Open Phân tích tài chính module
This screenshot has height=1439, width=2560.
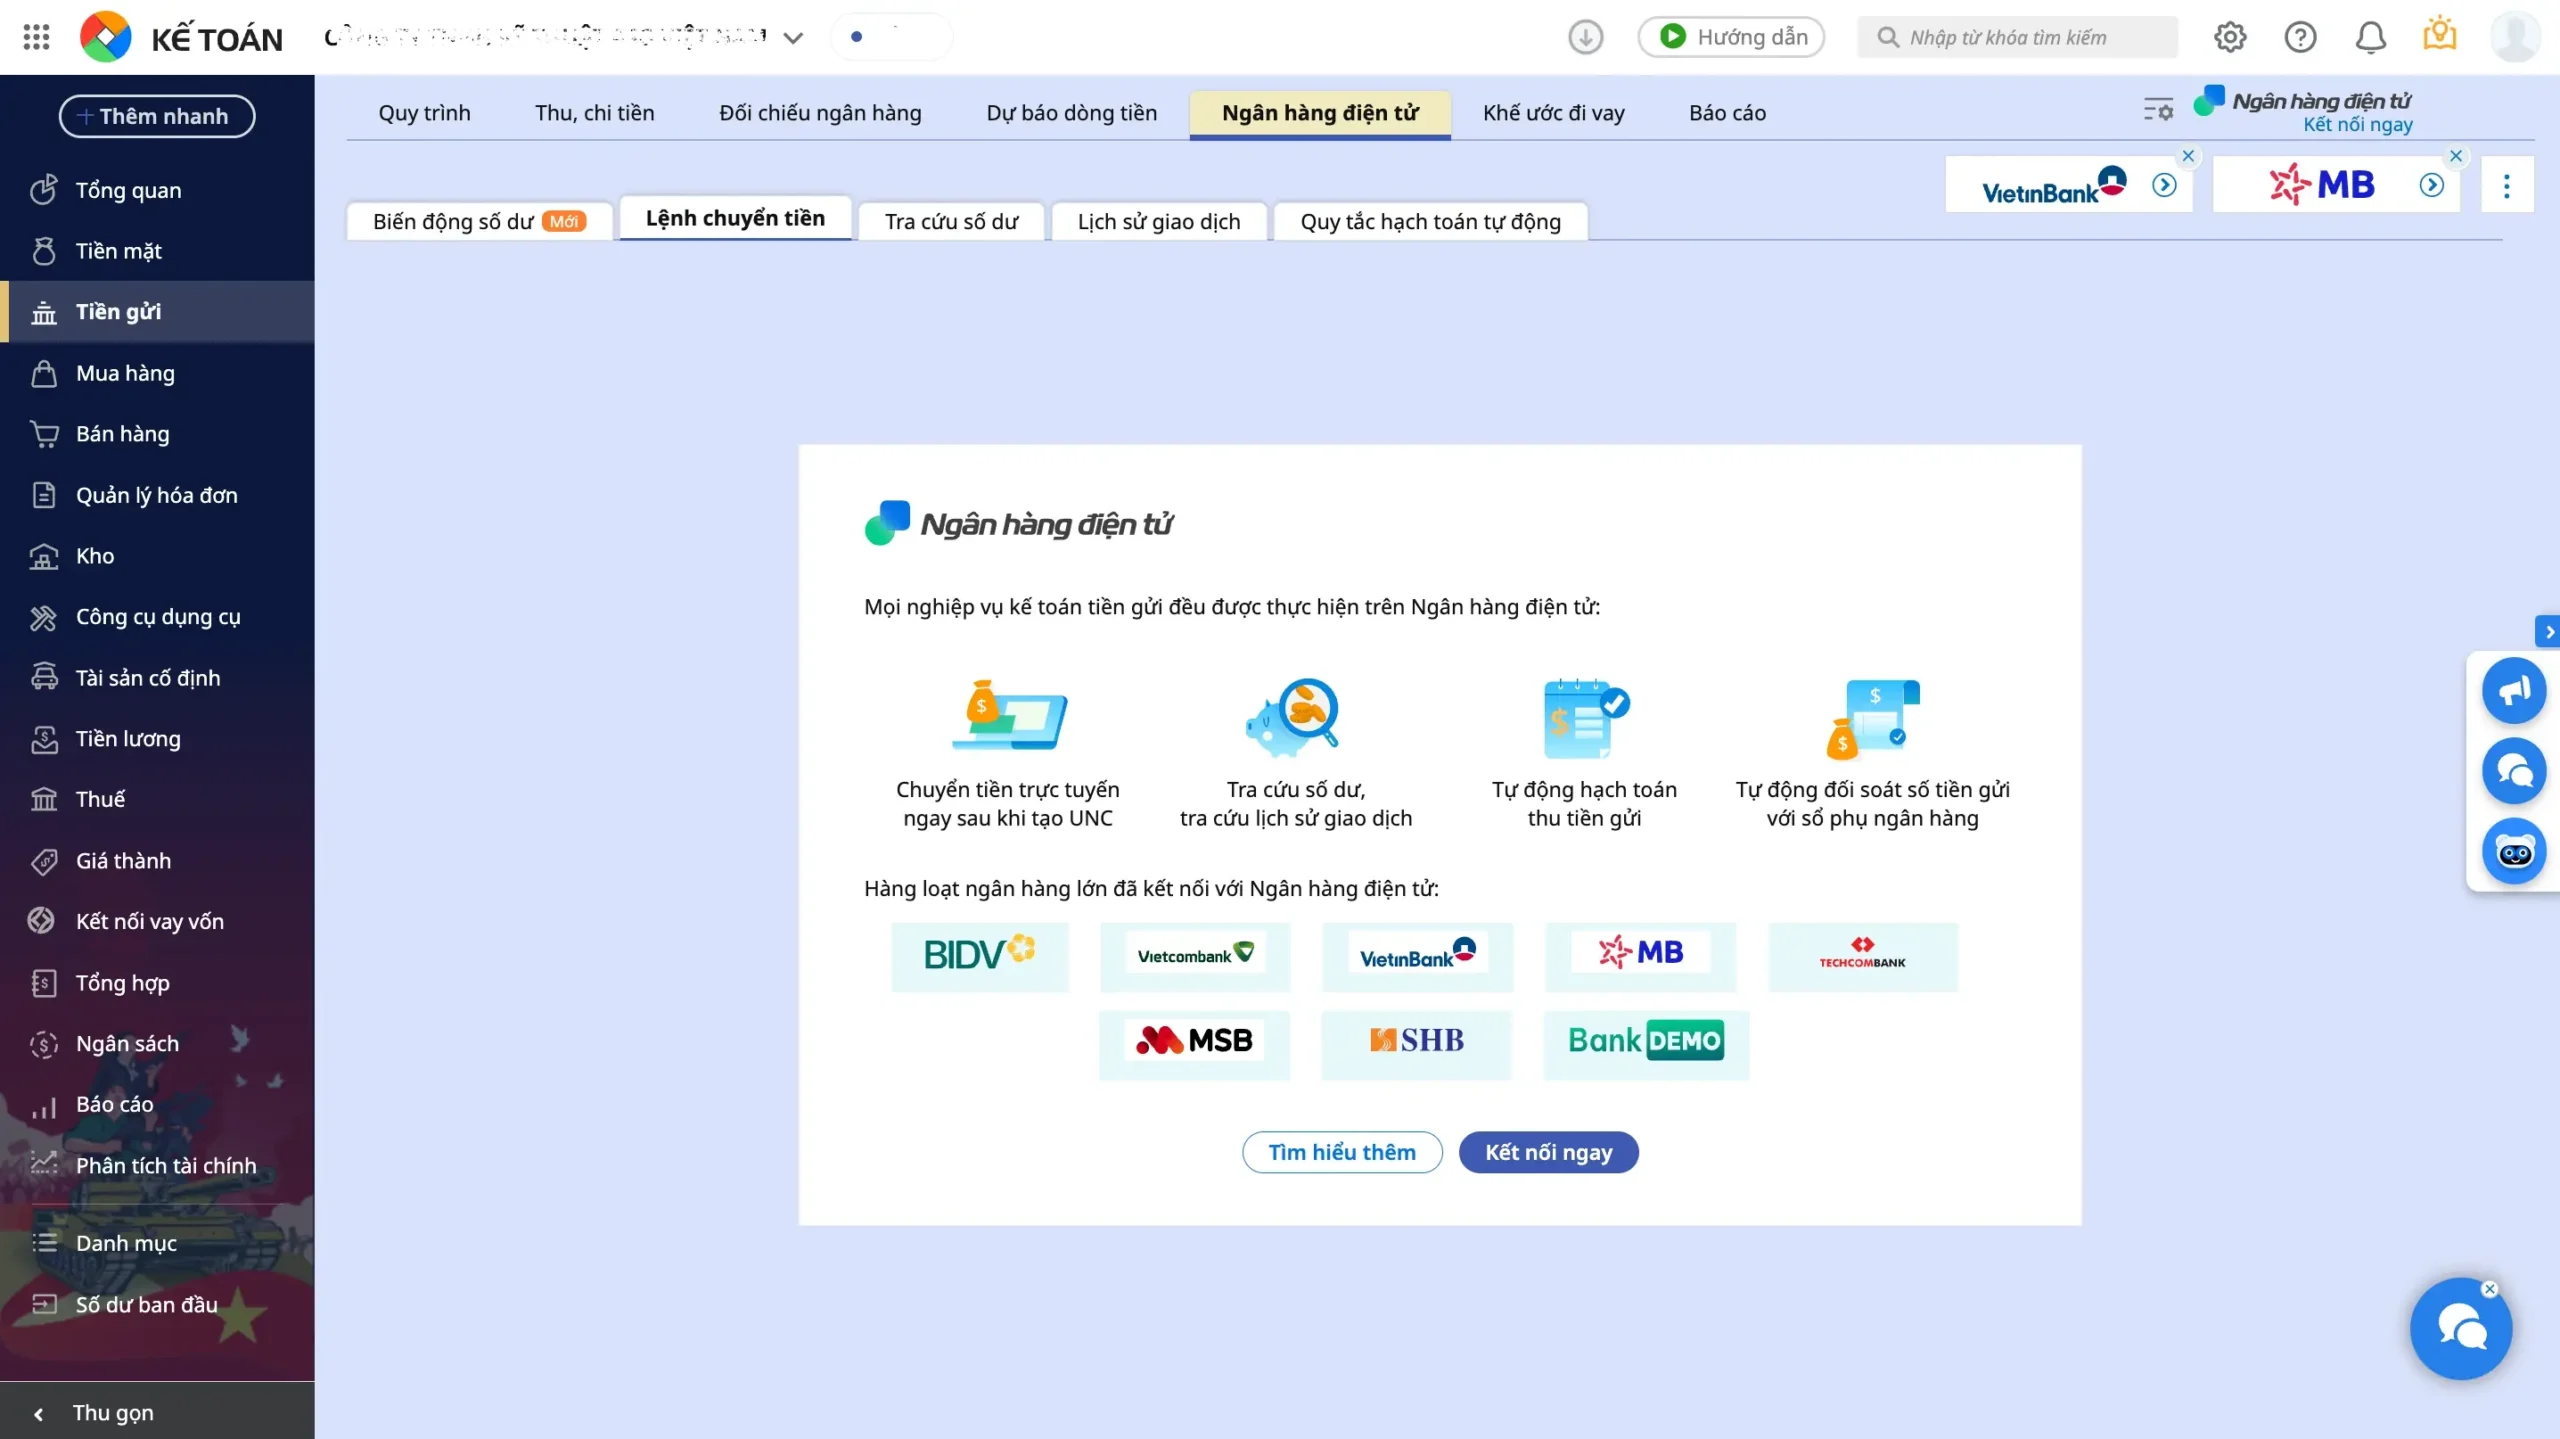click(x=157, y=1165)
